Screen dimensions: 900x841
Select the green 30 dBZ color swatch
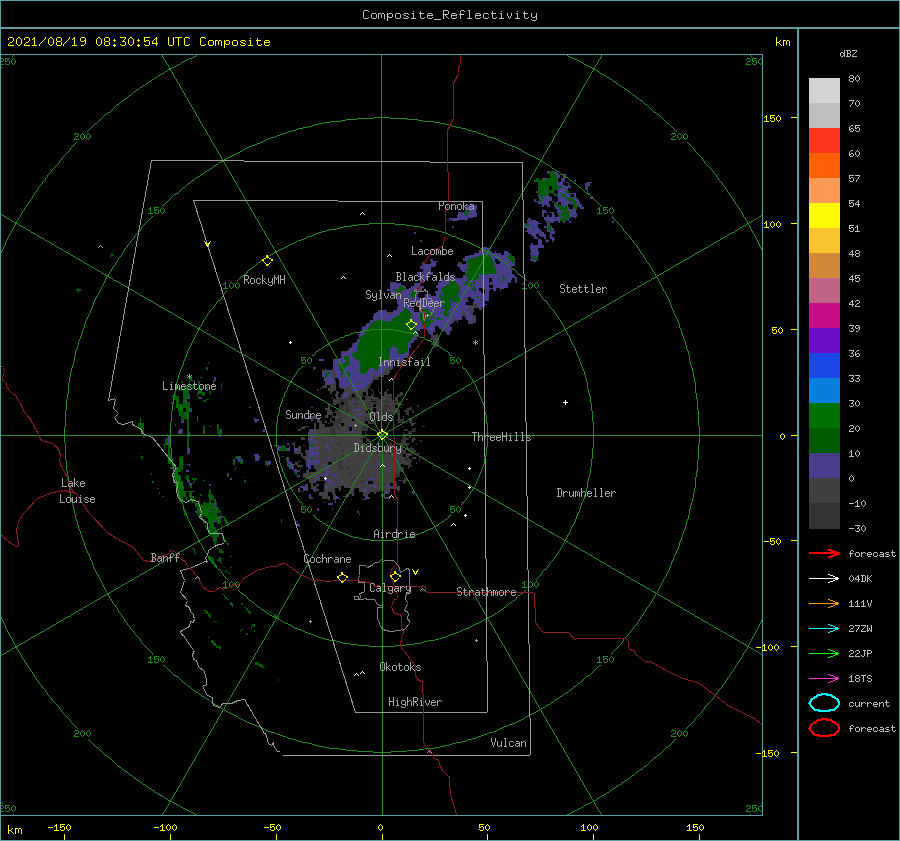[824, 415]
